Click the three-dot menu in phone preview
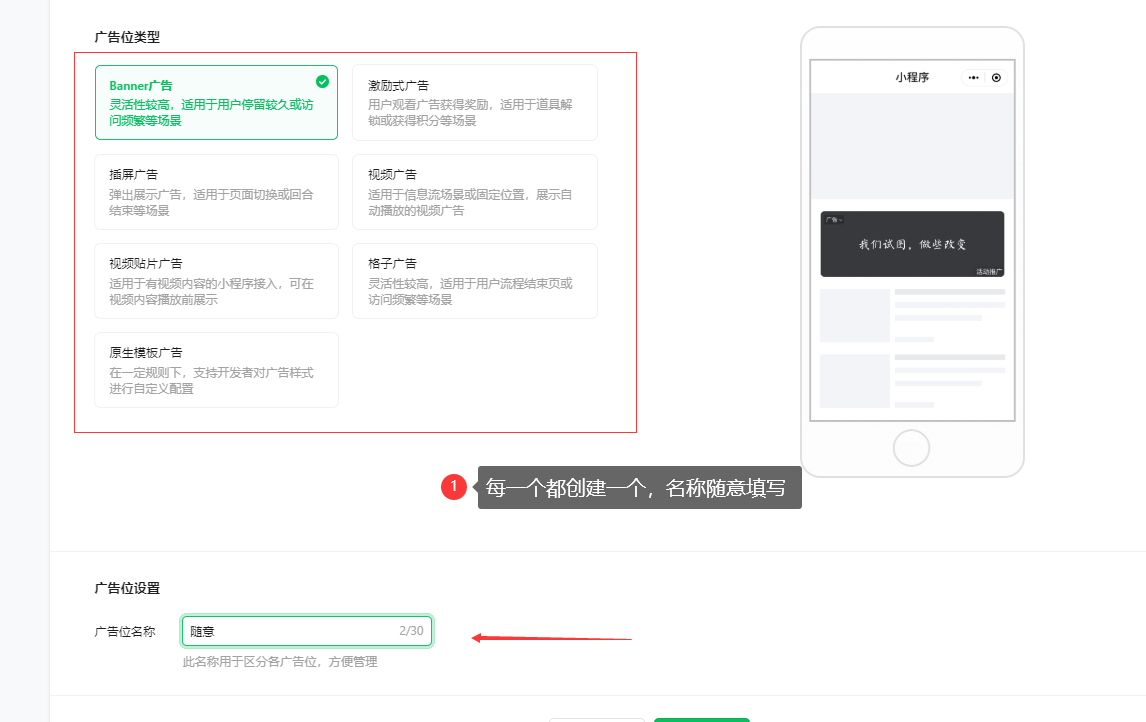The width and height of the screenshot is (1146, 722). coord(974,77)
